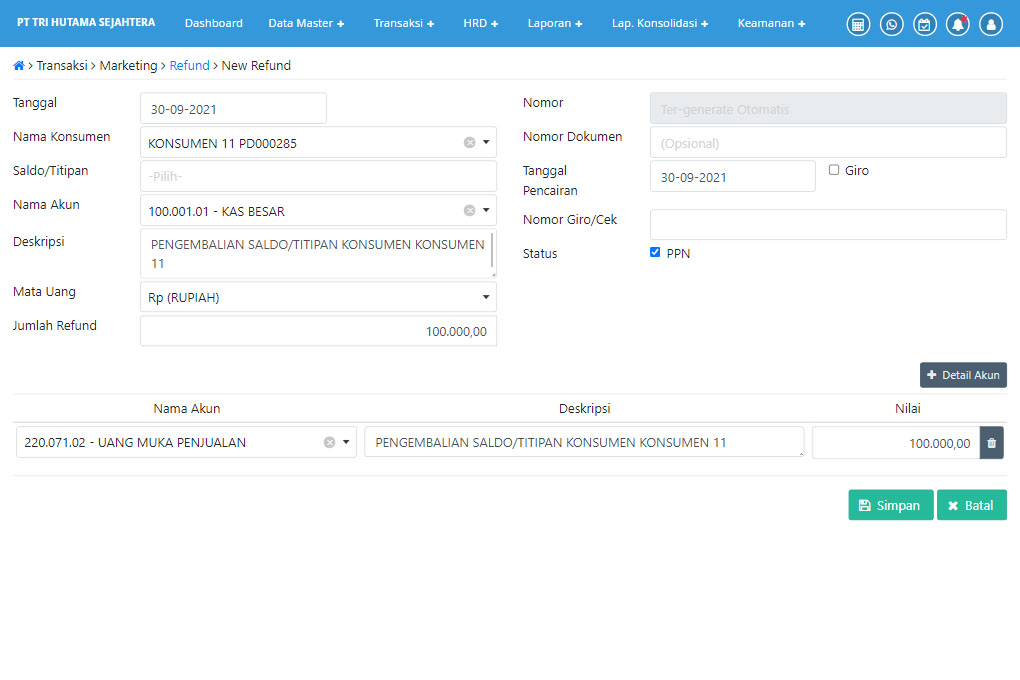
Task: Click the disabled Nomor field
Action: (x=828, y=109)
